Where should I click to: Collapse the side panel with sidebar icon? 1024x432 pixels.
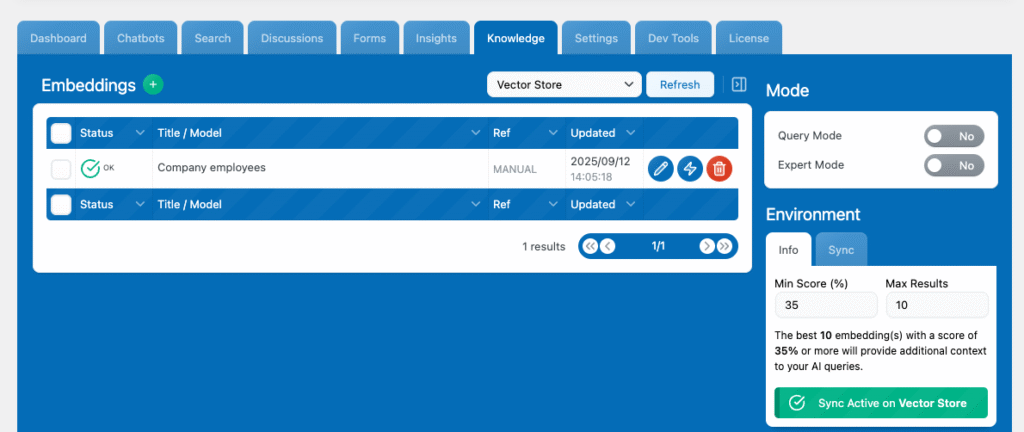[739, 85]
